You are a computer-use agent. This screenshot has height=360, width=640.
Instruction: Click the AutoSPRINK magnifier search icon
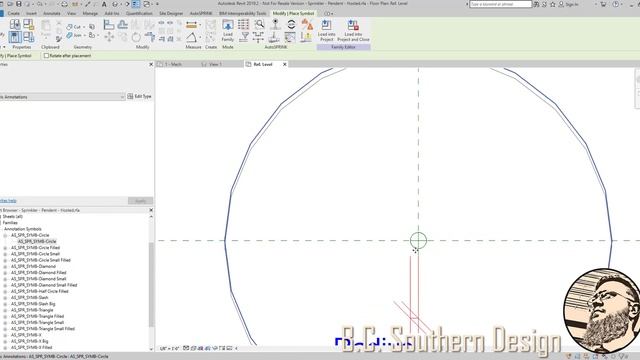pos(259,24)
